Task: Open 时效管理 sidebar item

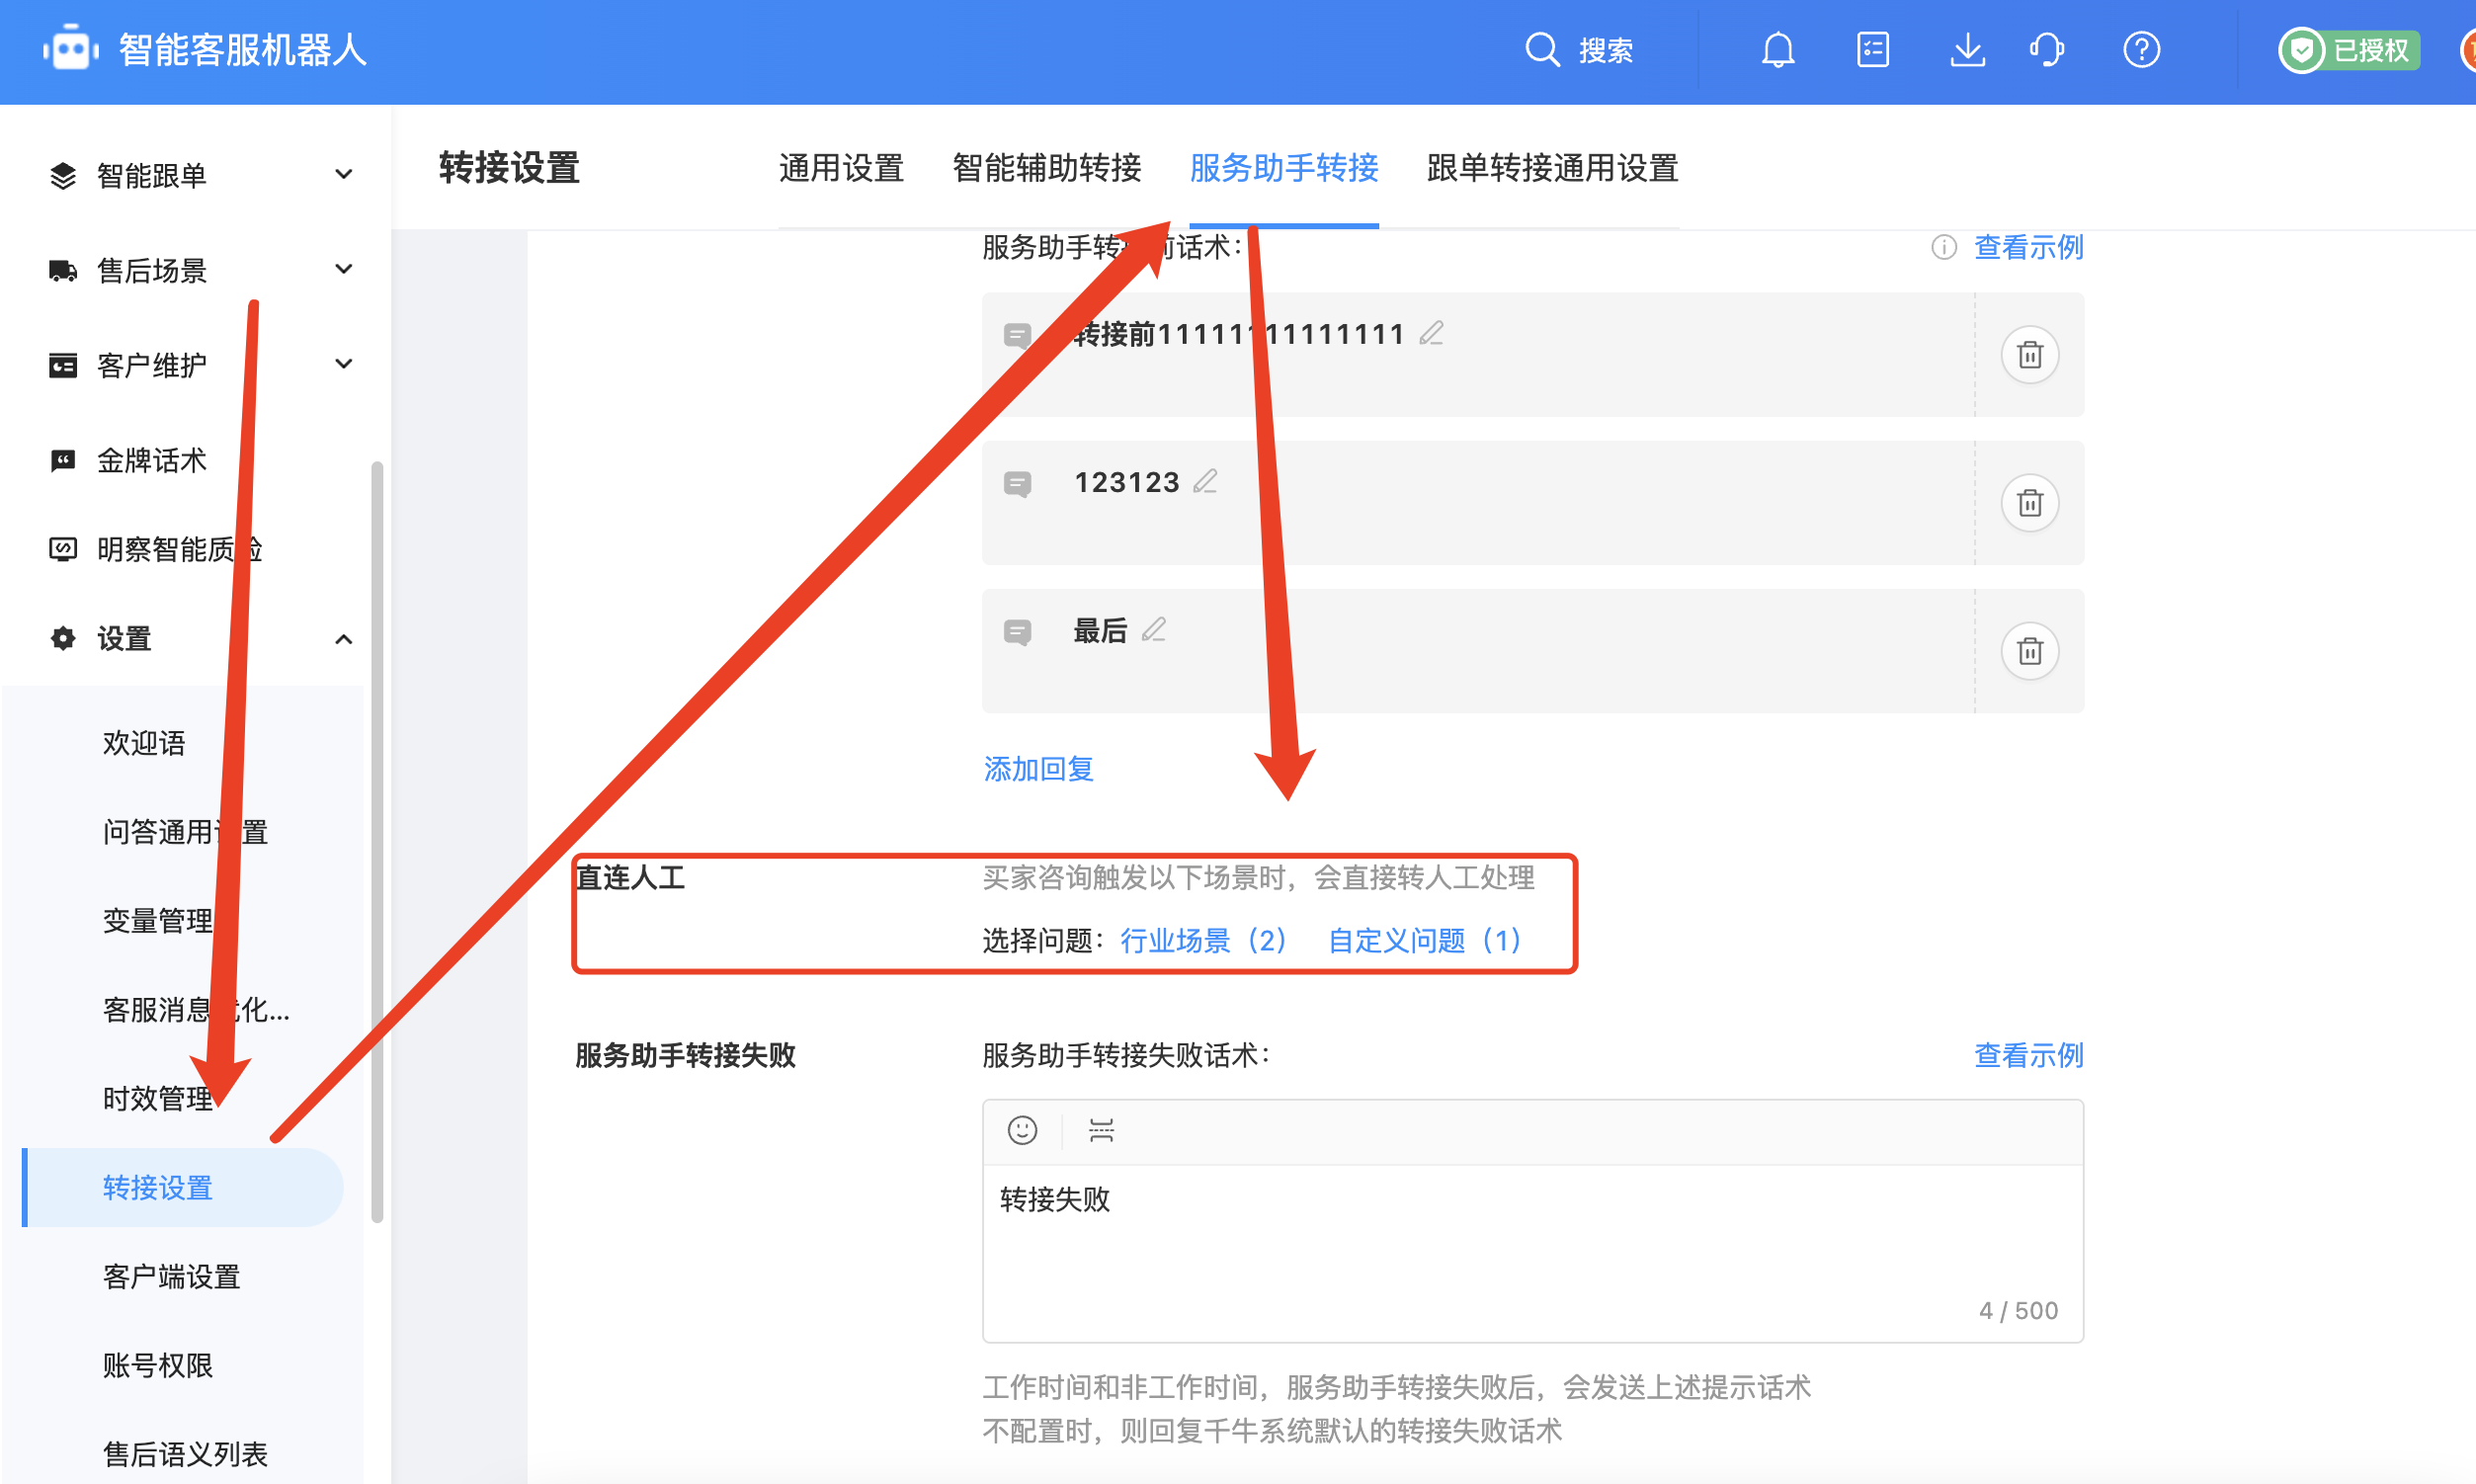Action: click(x=158, y=1099)
